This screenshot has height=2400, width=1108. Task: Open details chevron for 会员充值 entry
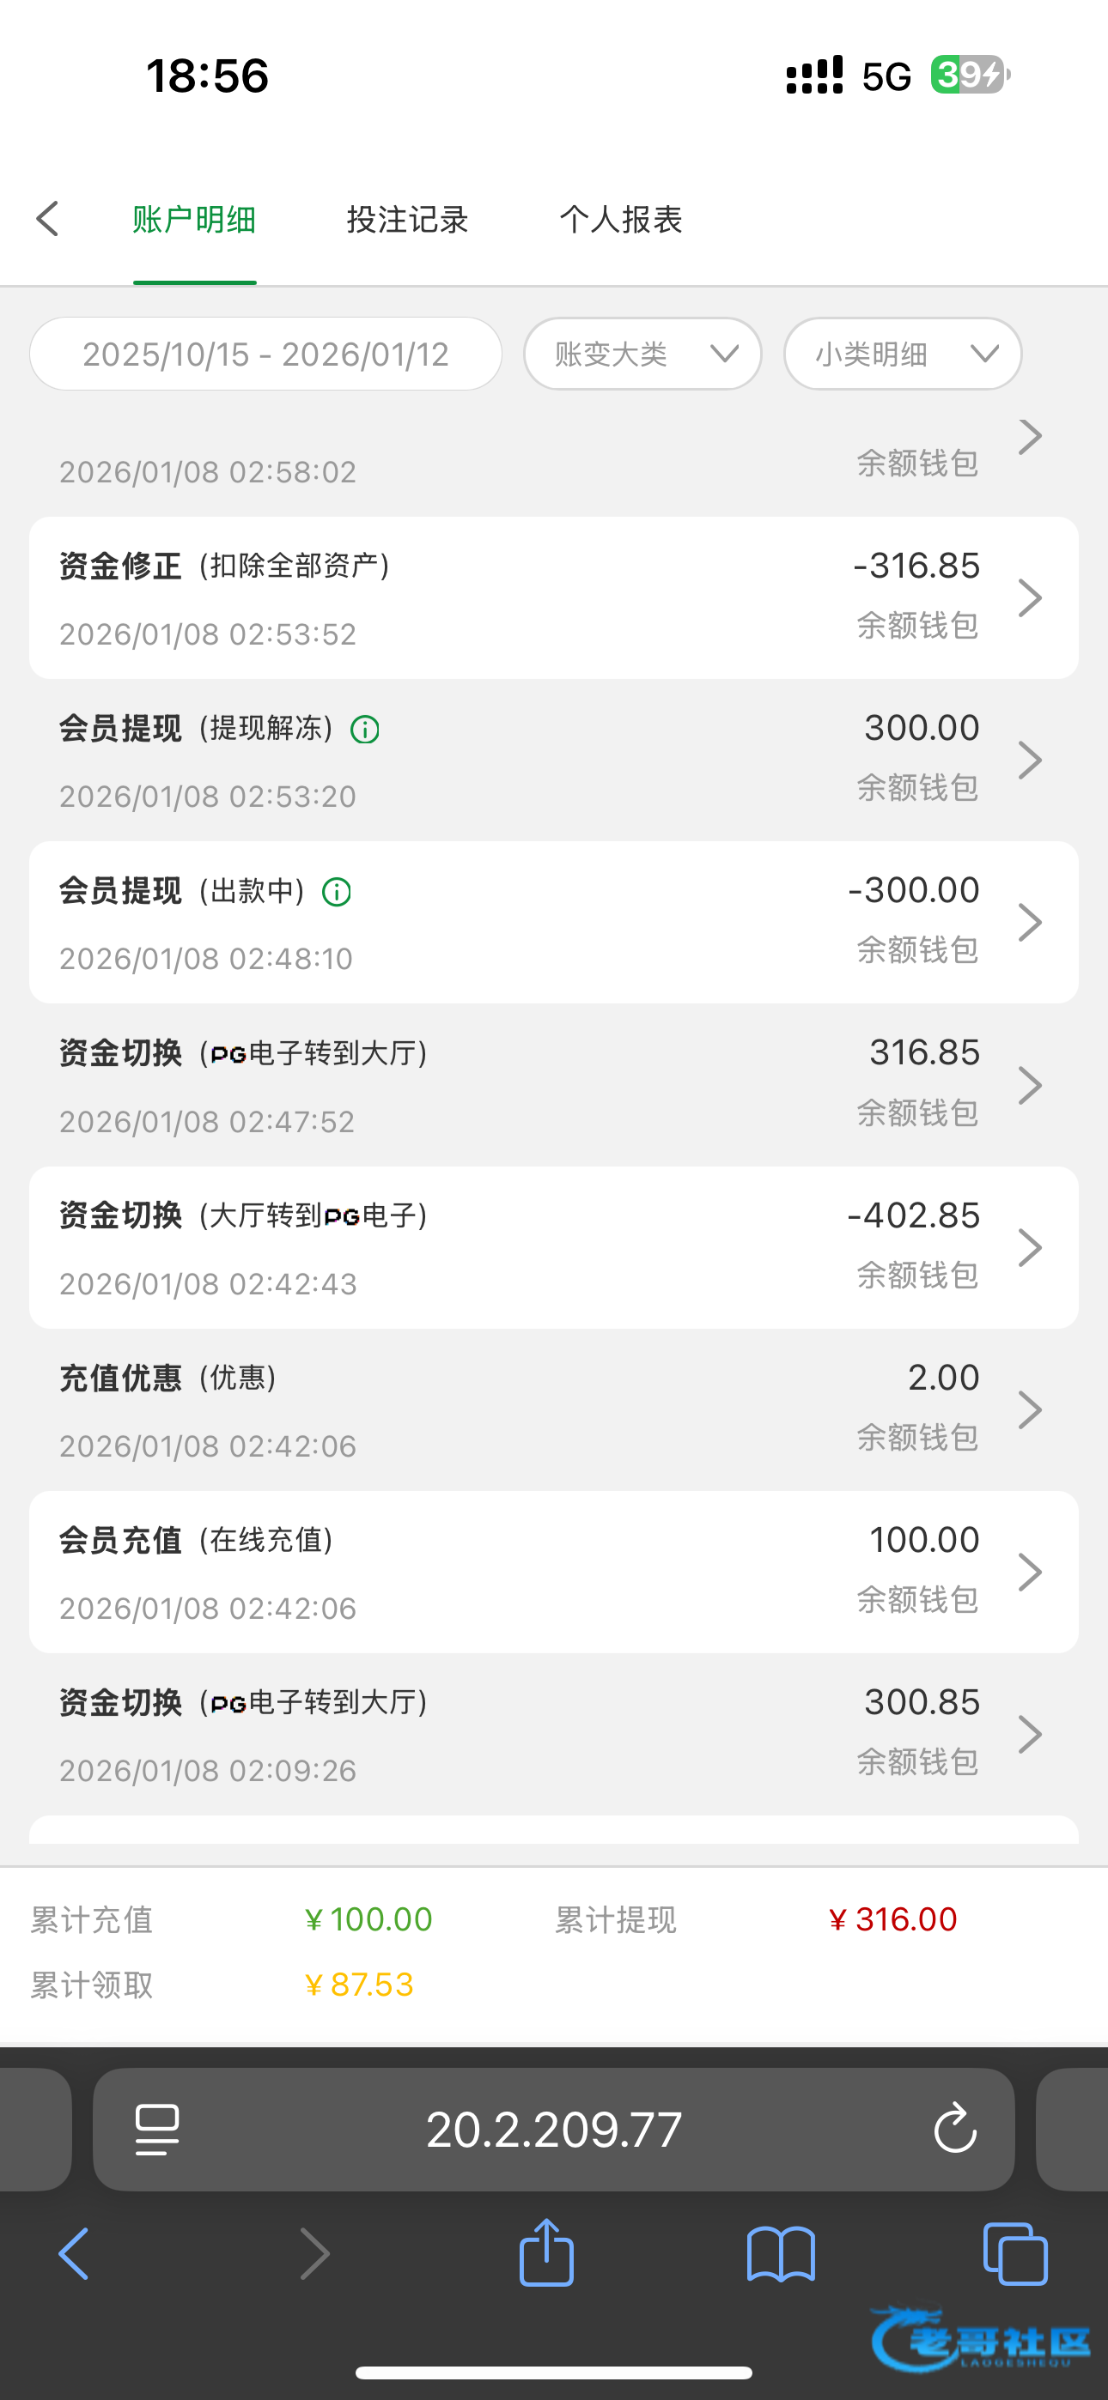[1030, 1572]
